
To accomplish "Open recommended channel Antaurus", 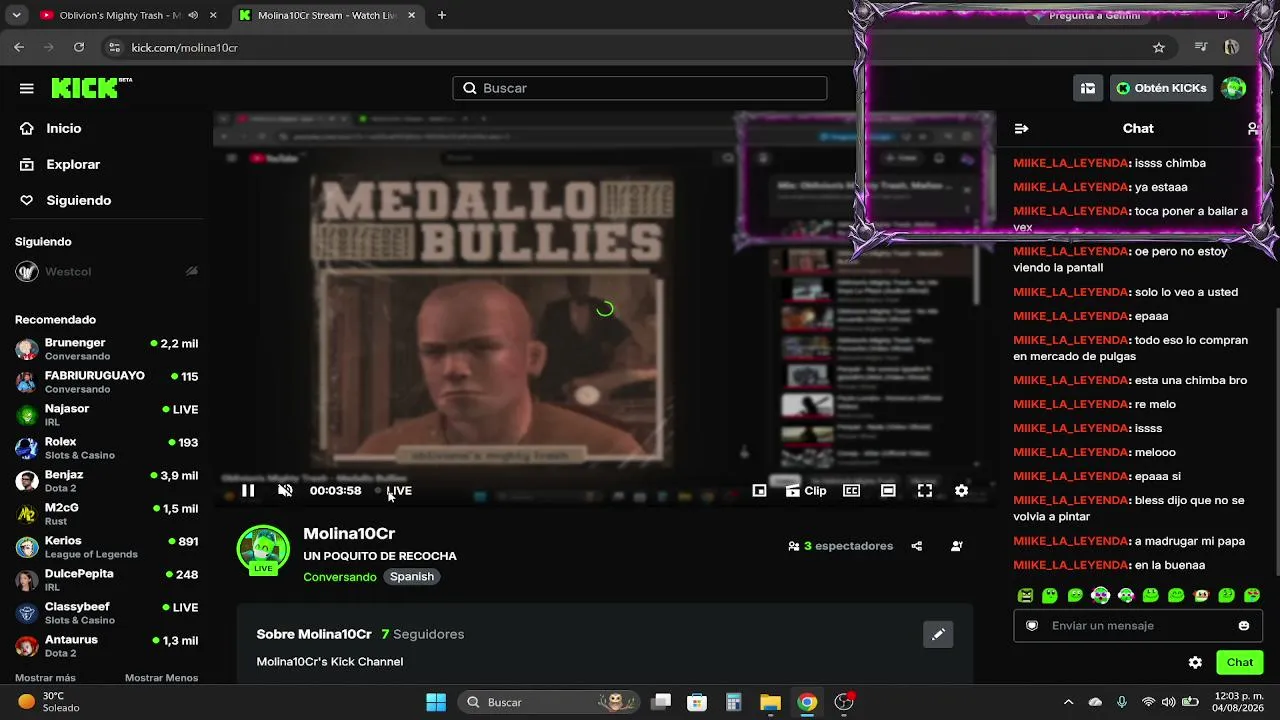I will point(106,646).
